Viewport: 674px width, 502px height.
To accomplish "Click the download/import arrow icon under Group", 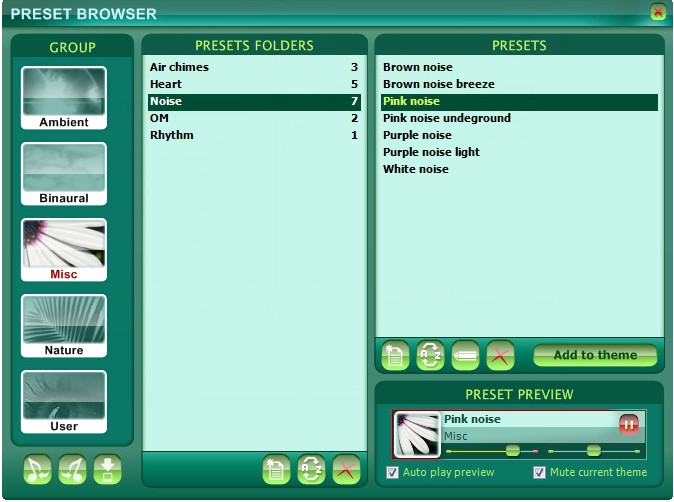I will (107, 469).
